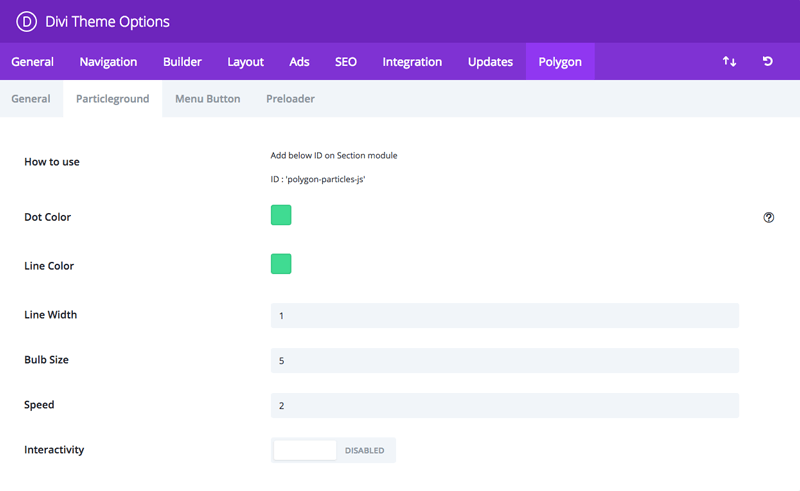The width and height of the screenshot is (800, 491).
Task: Open the Dot Color help icon
Action: pyautogui.click(x=768, y=217)
